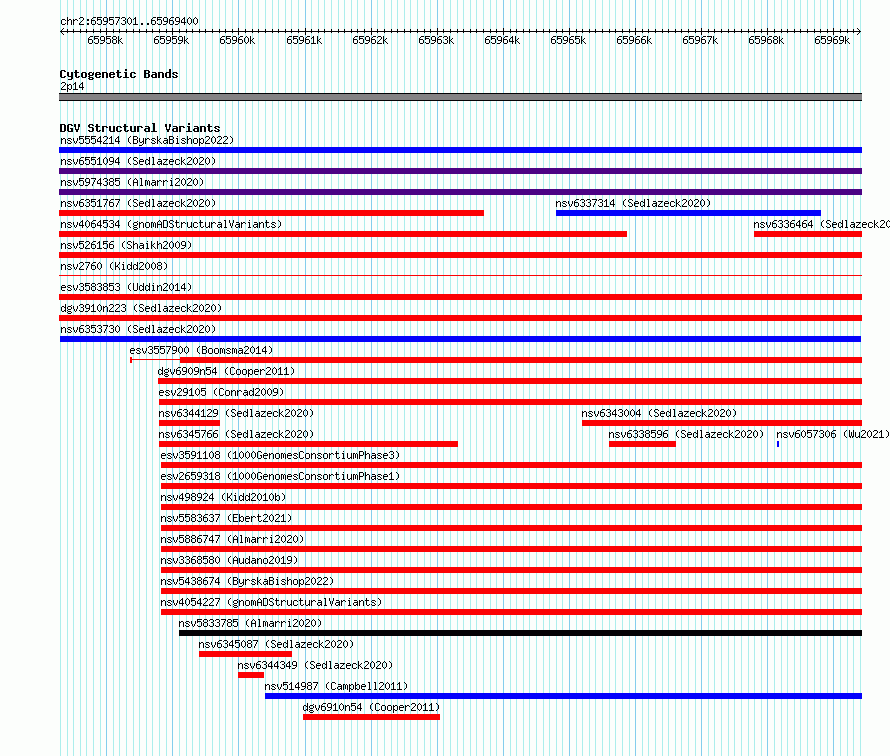Click the red bar of esv3557900
Image resolution: width=890 pixels, height=756 pixels.
click(521, 360)
